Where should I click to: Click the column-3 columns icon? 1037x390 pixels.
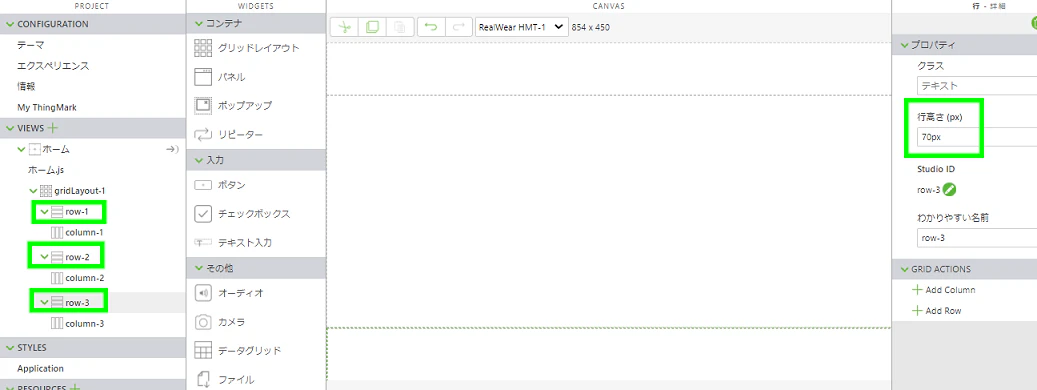[x=57, y=324]
